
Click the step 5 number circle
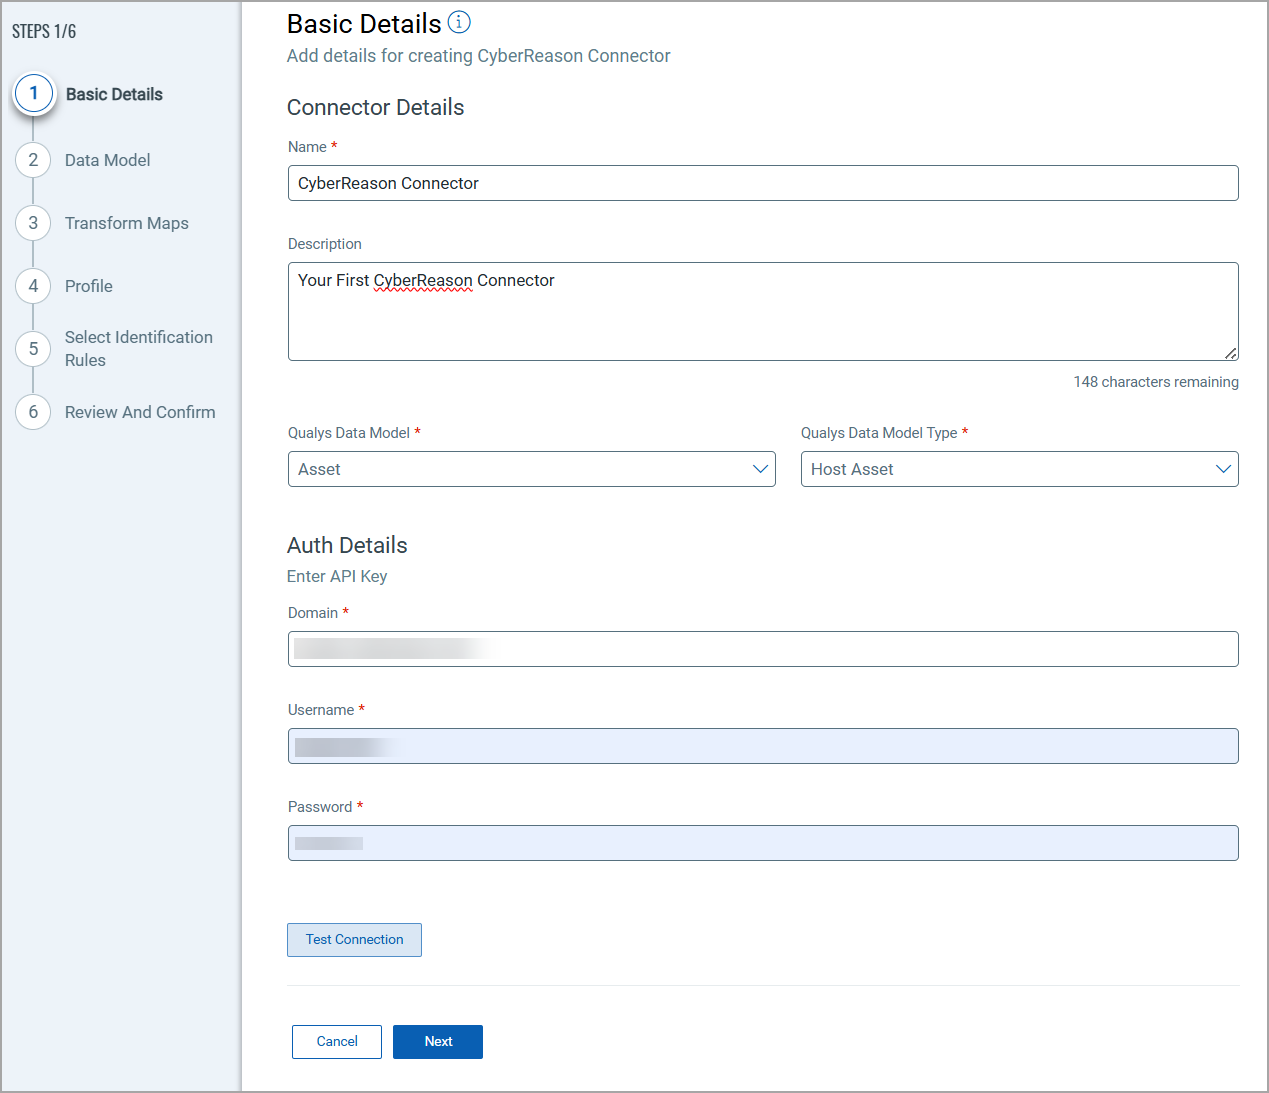33,349
